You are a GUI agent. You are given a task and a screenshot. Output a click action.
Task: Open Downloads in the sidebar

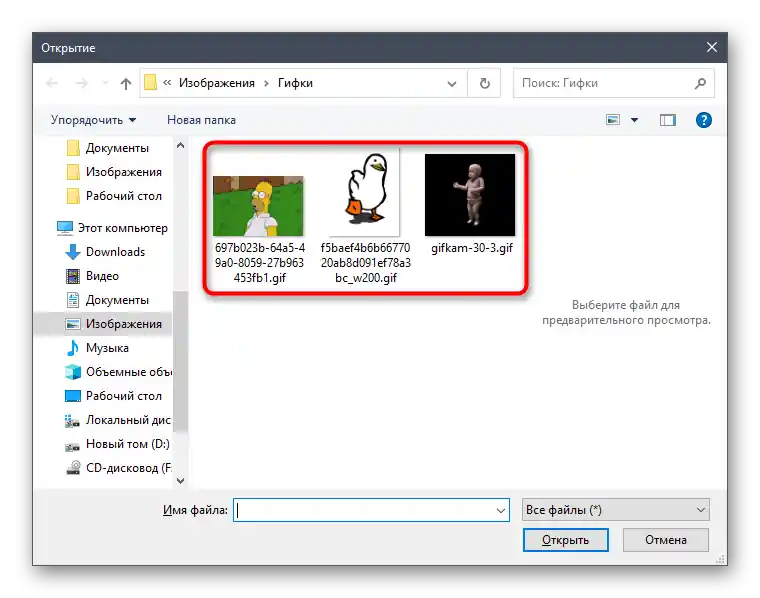click(x=105, y=252)
